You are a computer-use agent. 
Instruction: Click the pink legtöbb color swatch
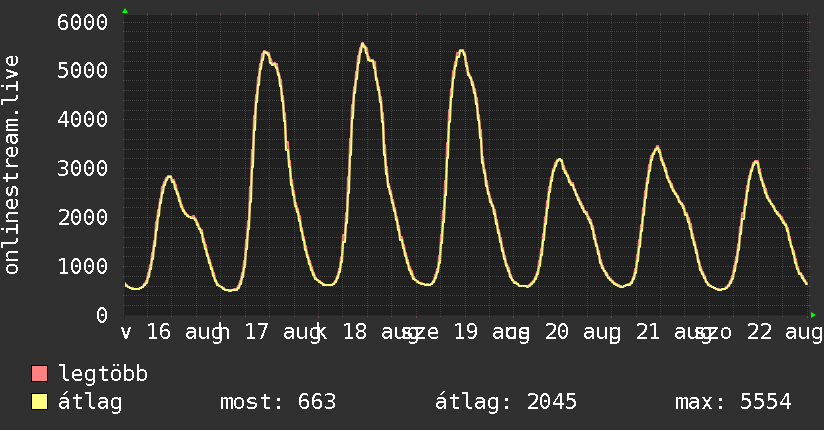pyautogui.click(x=39, y=373)
